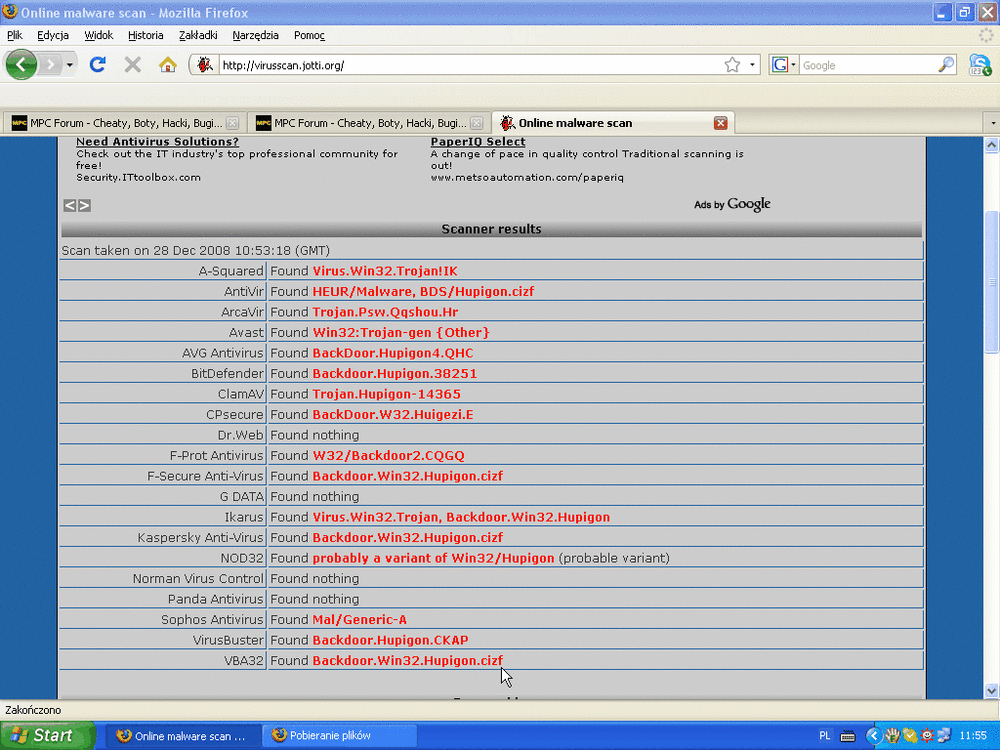This screenshot has width=1000, height=750.
Task: Click the Win32:Trojan-gen {Other} Avast result
Action: (401, 332)
